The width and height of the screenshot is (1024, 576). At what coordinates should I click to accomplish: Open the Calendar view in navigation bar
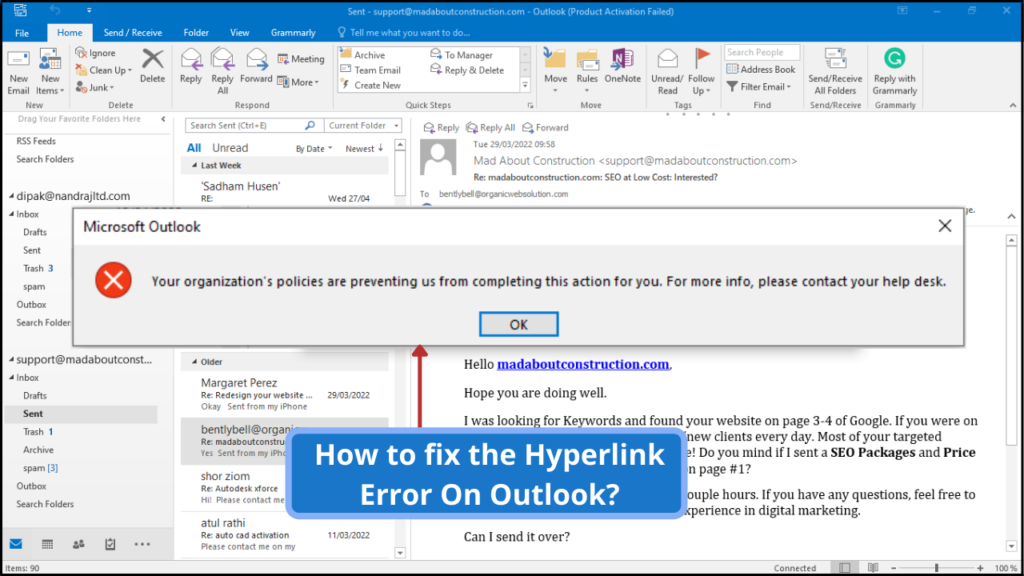point(47,545)
